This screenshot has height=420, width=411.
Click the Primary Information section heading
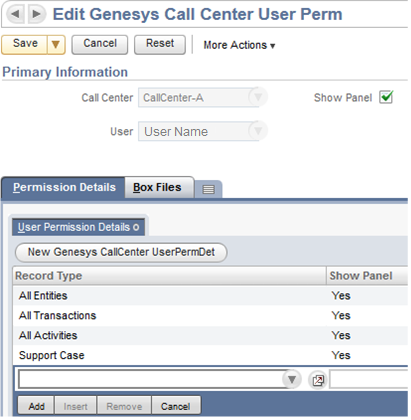point(65,72)
